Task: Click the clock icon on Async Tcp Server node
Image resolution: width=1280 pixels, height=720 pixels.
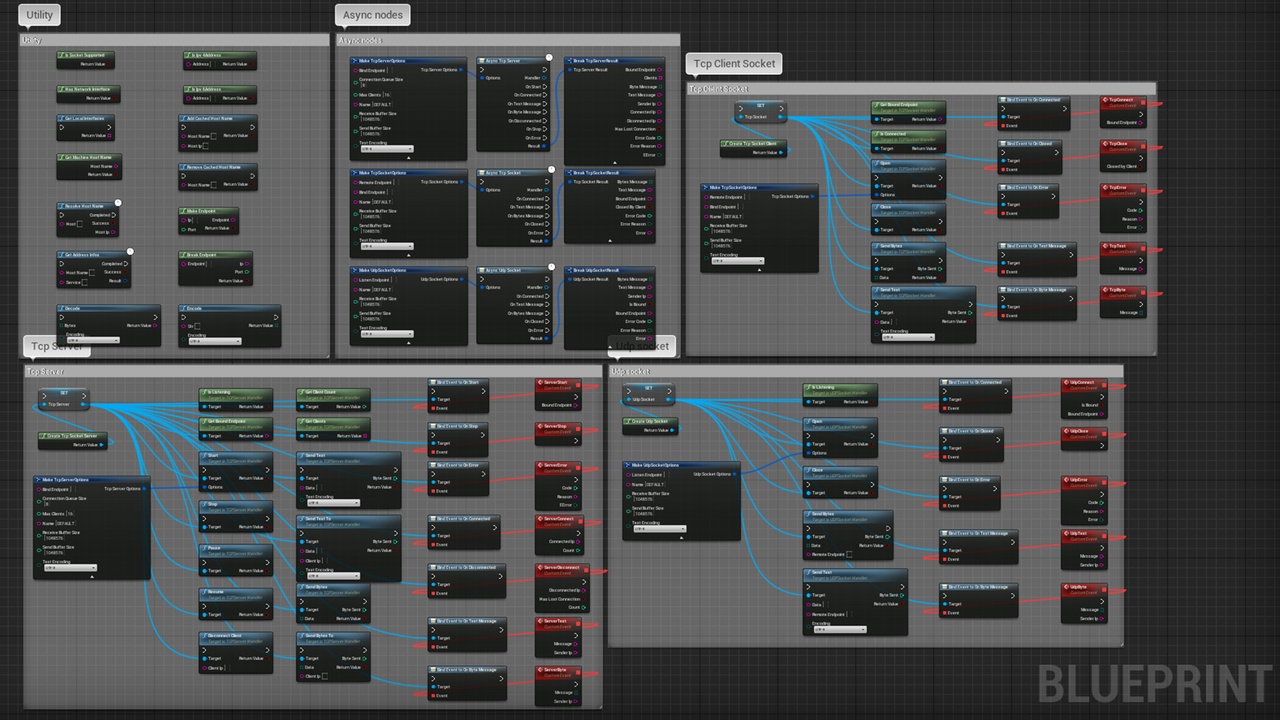Action: (549, 58)
